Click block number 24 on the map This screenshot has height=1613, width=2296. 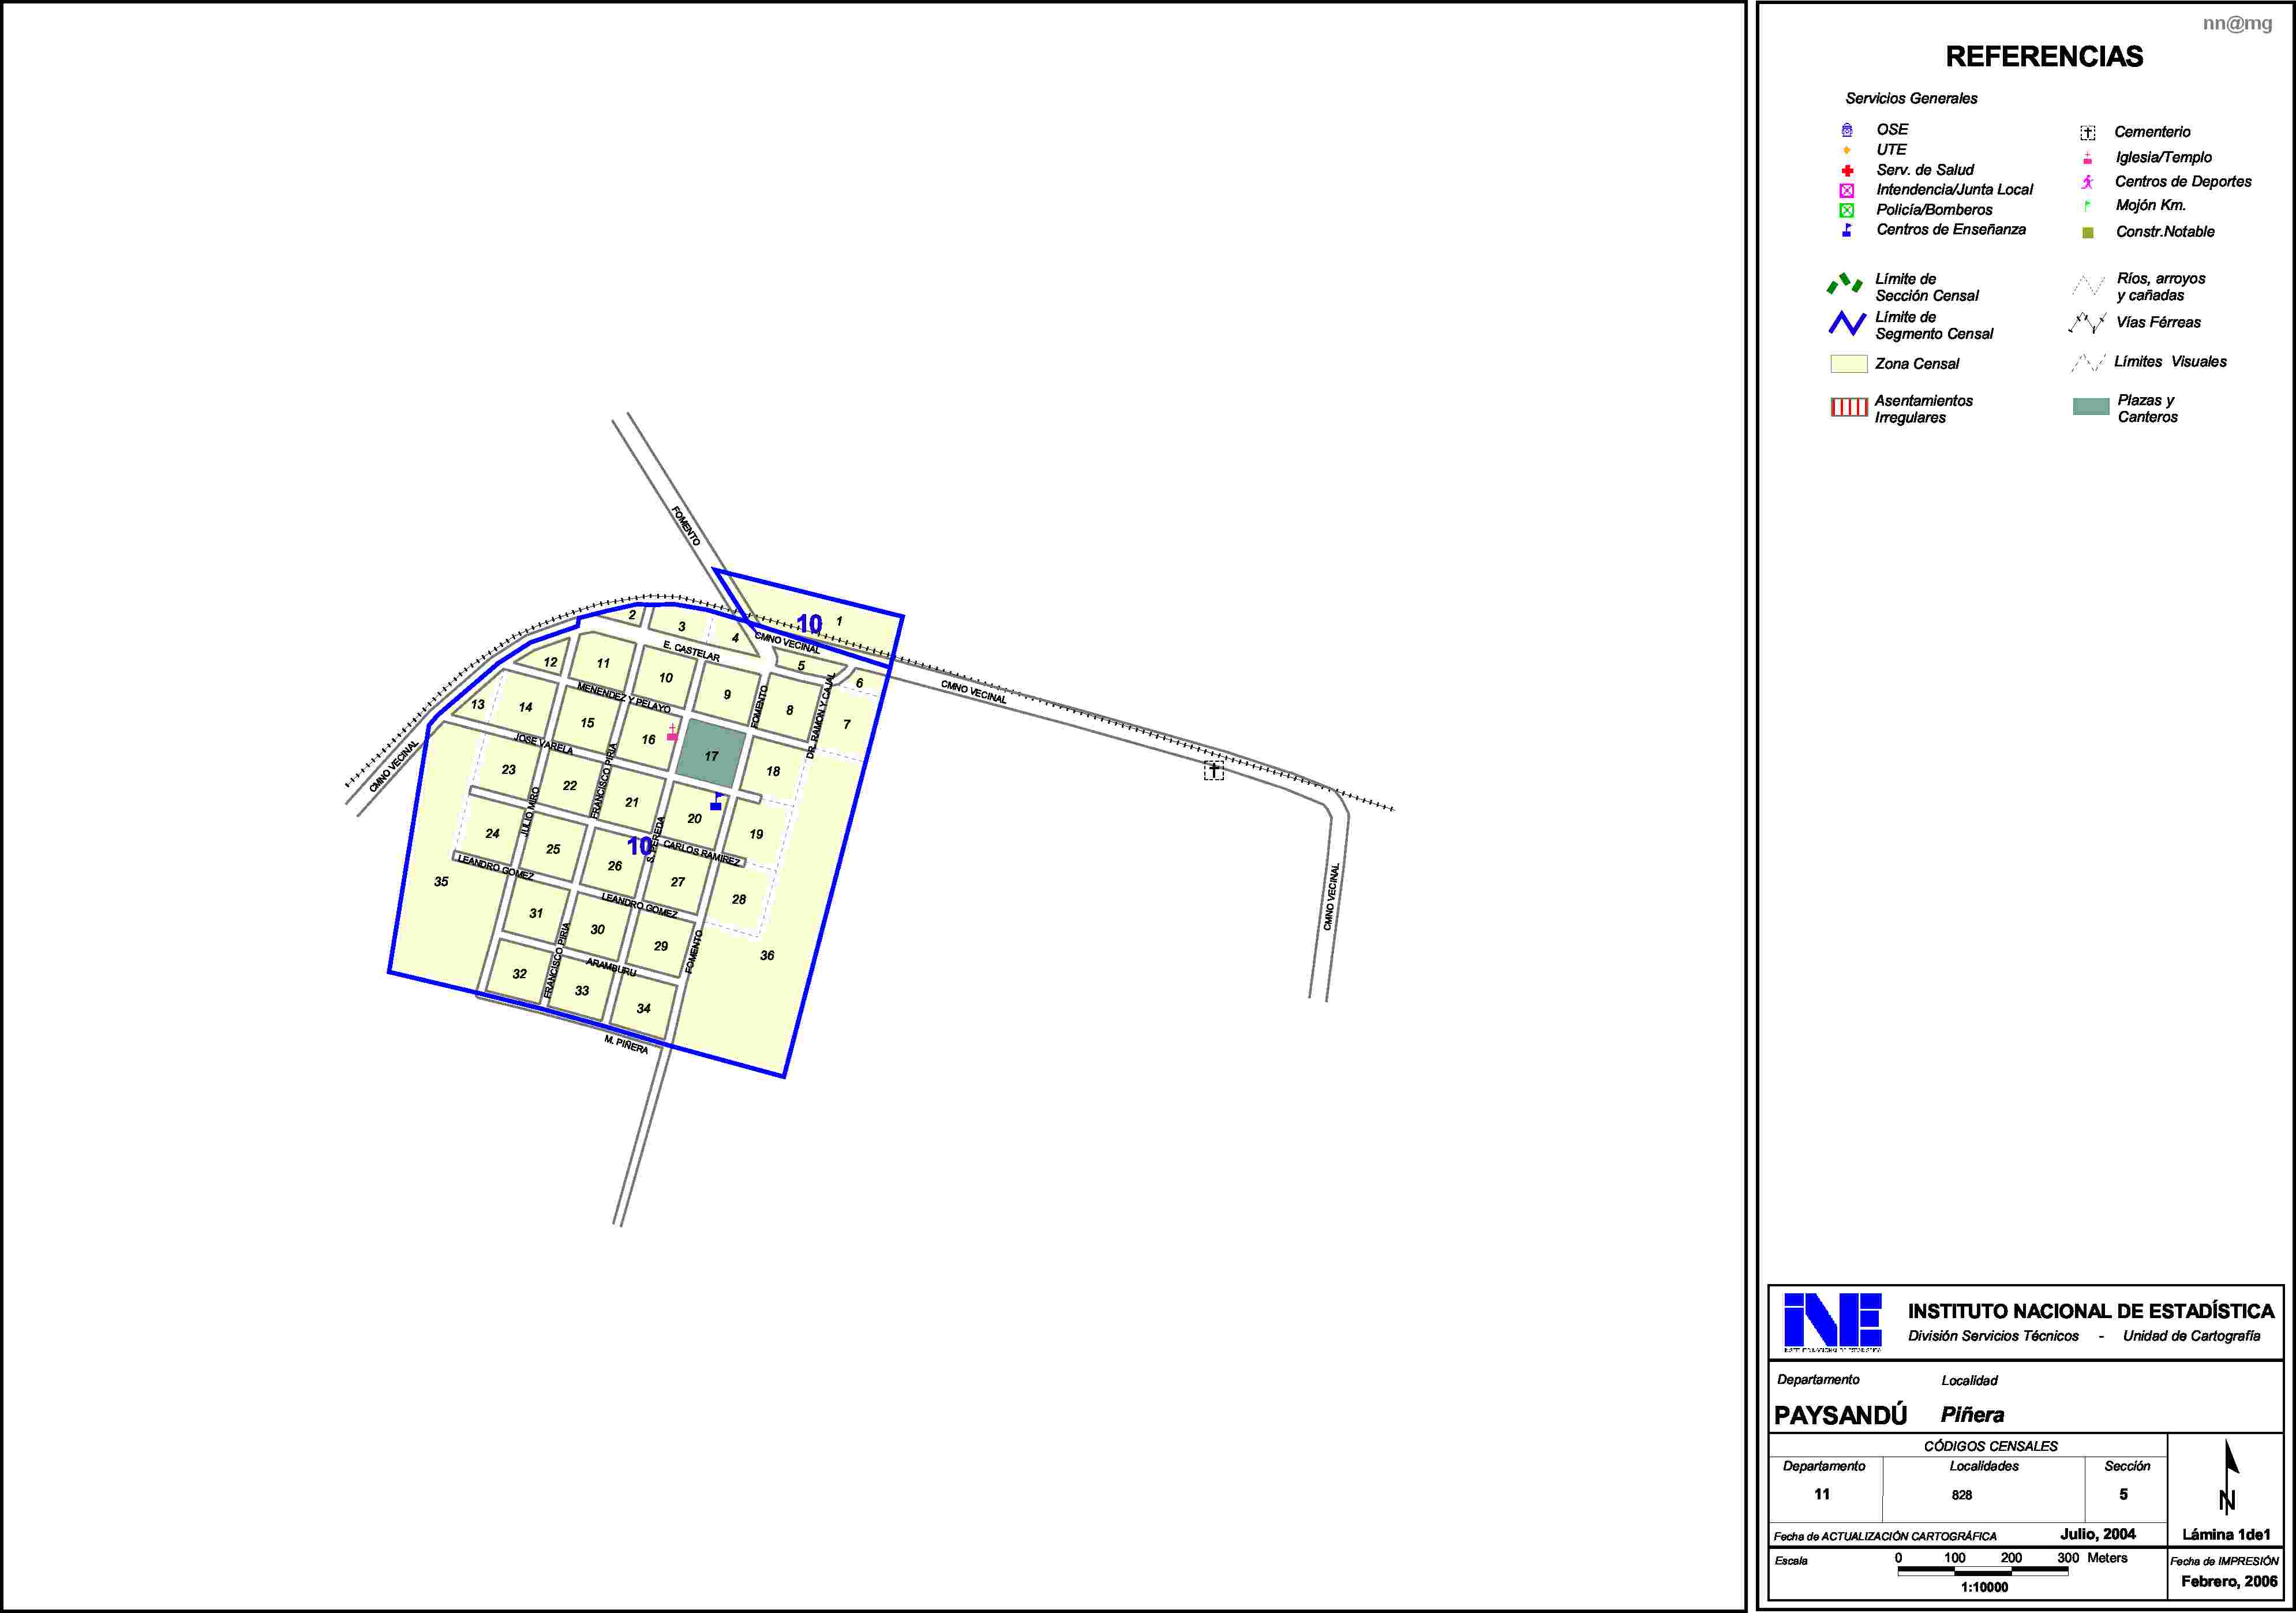(x=492, y=833)
